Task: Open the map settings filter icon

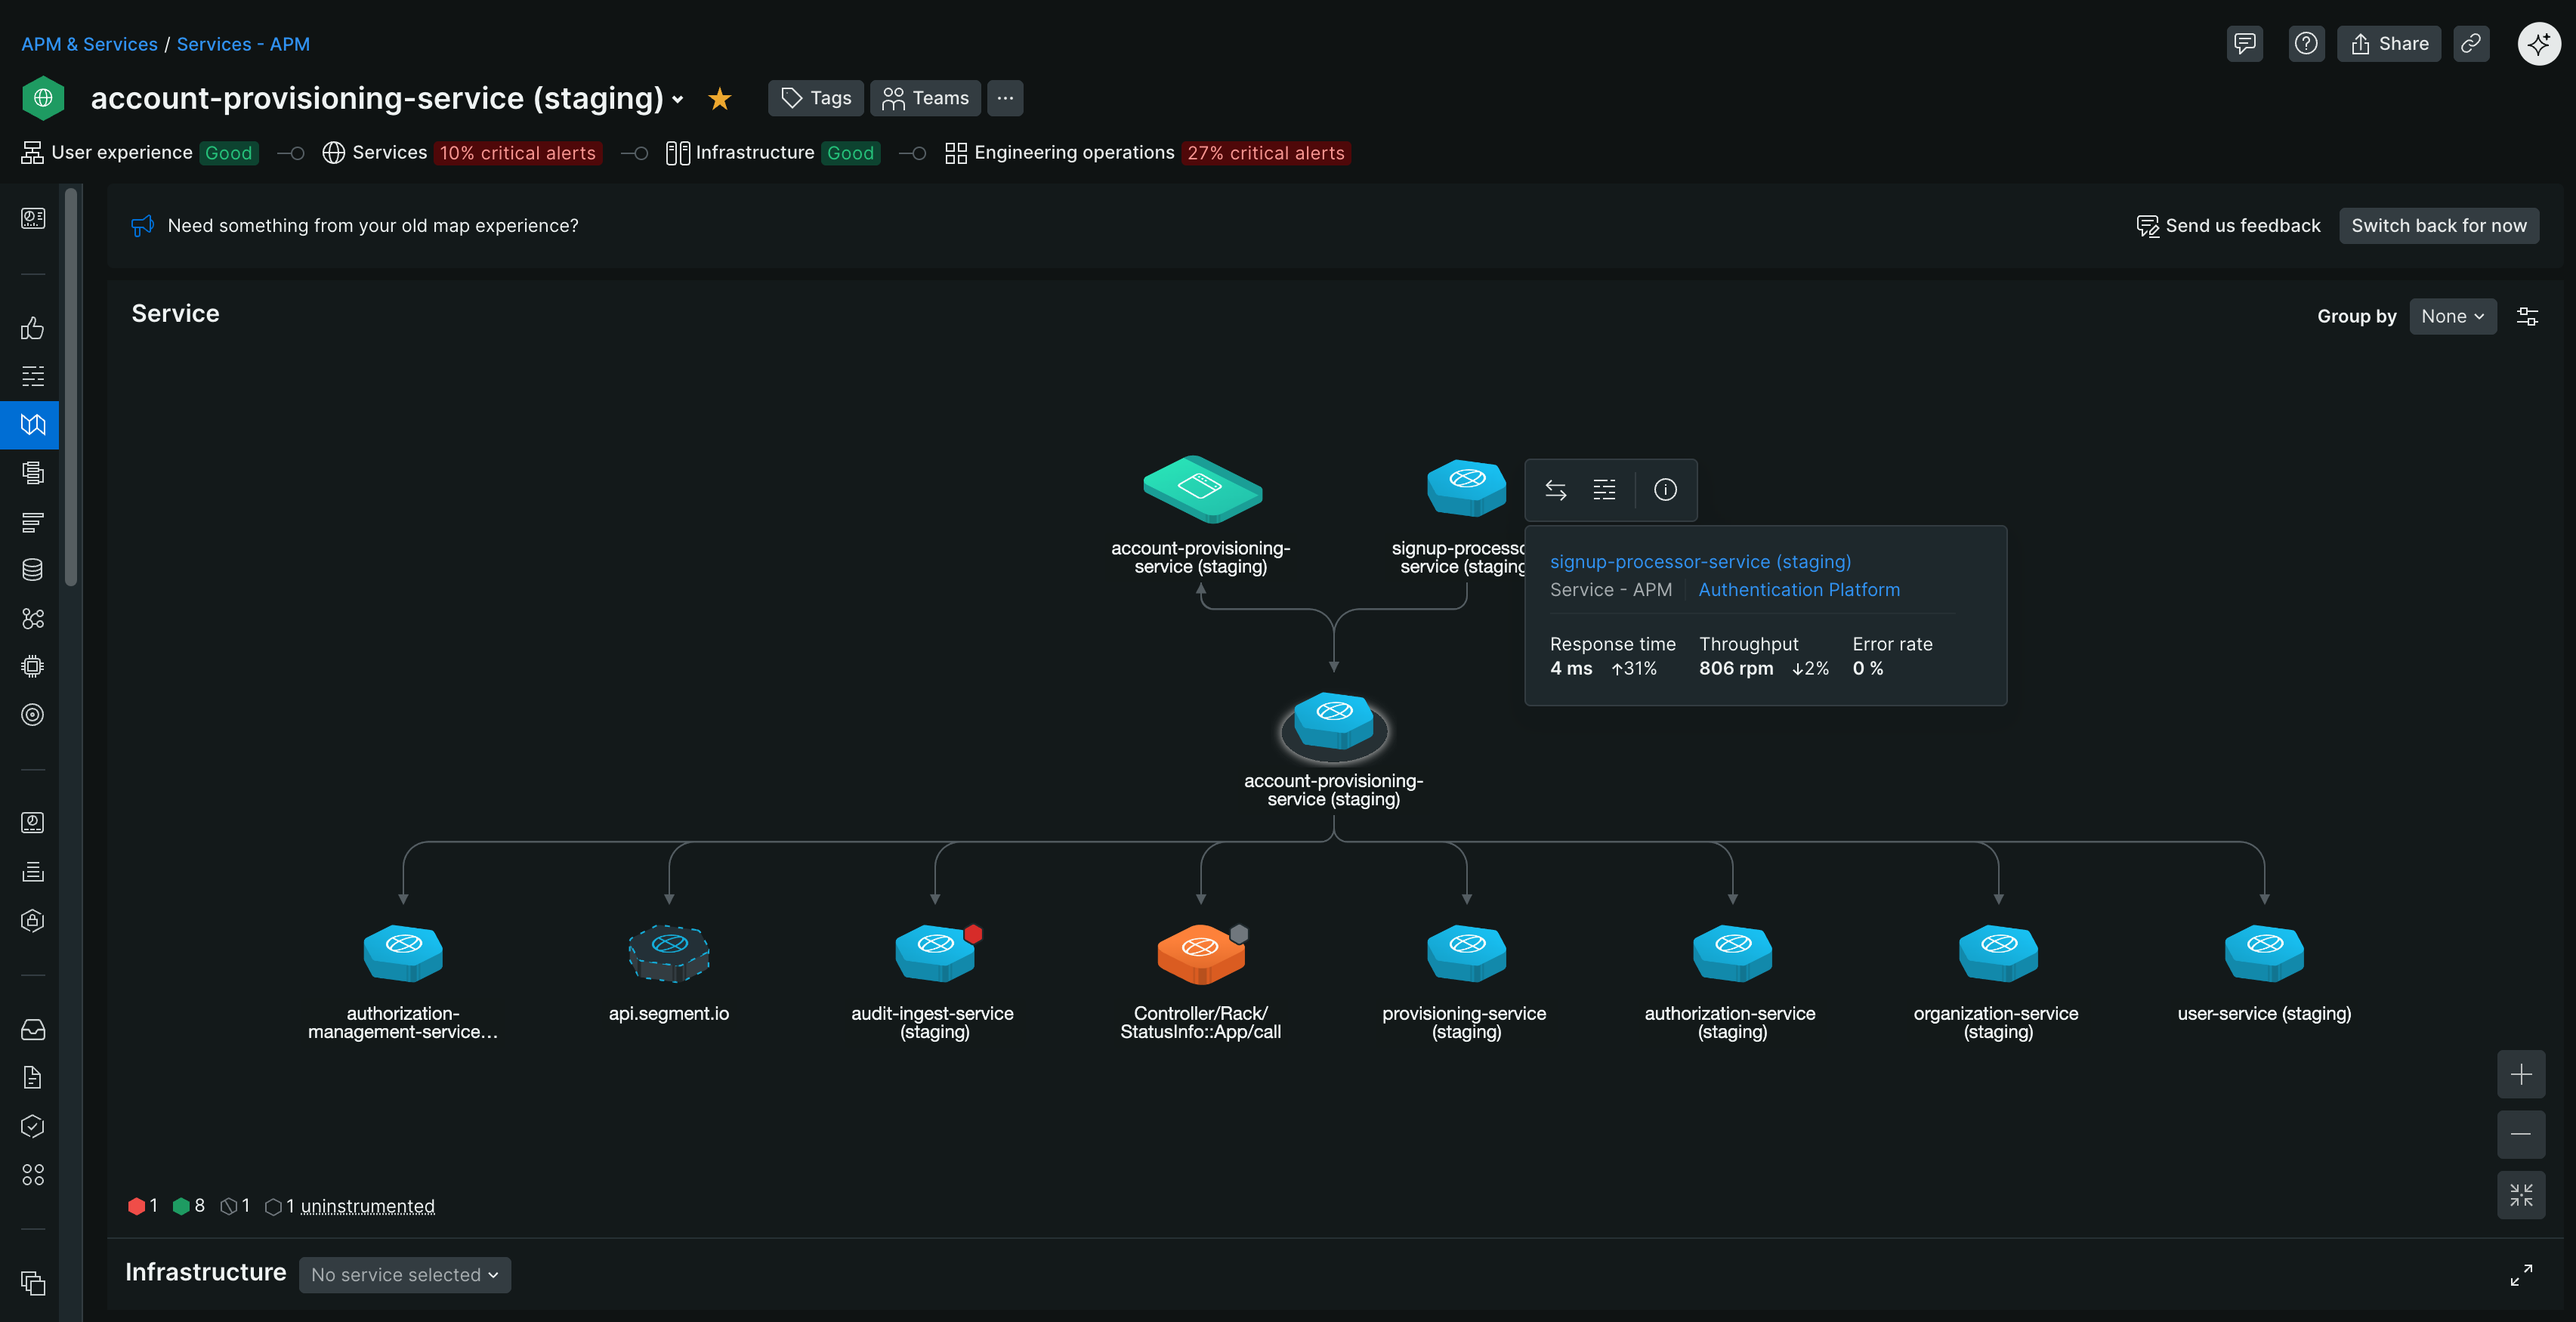Action: coord(2527,316)
